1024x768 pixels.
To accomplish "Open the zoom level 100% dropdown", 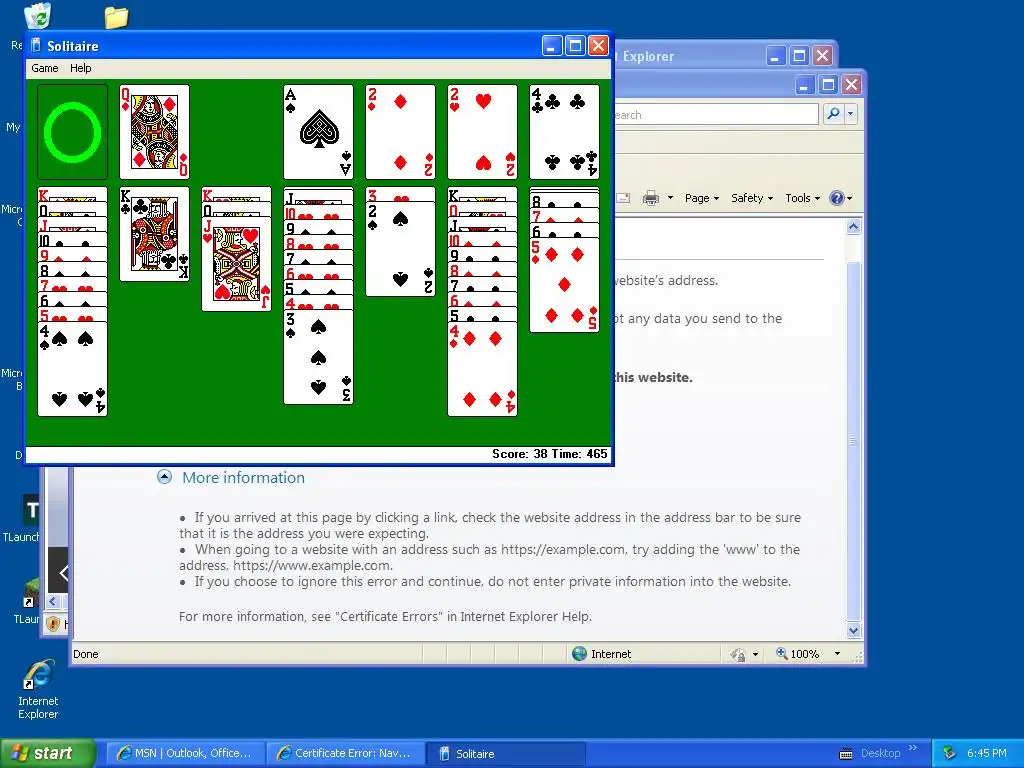I will pyautogui.click(x=837, y=654).
